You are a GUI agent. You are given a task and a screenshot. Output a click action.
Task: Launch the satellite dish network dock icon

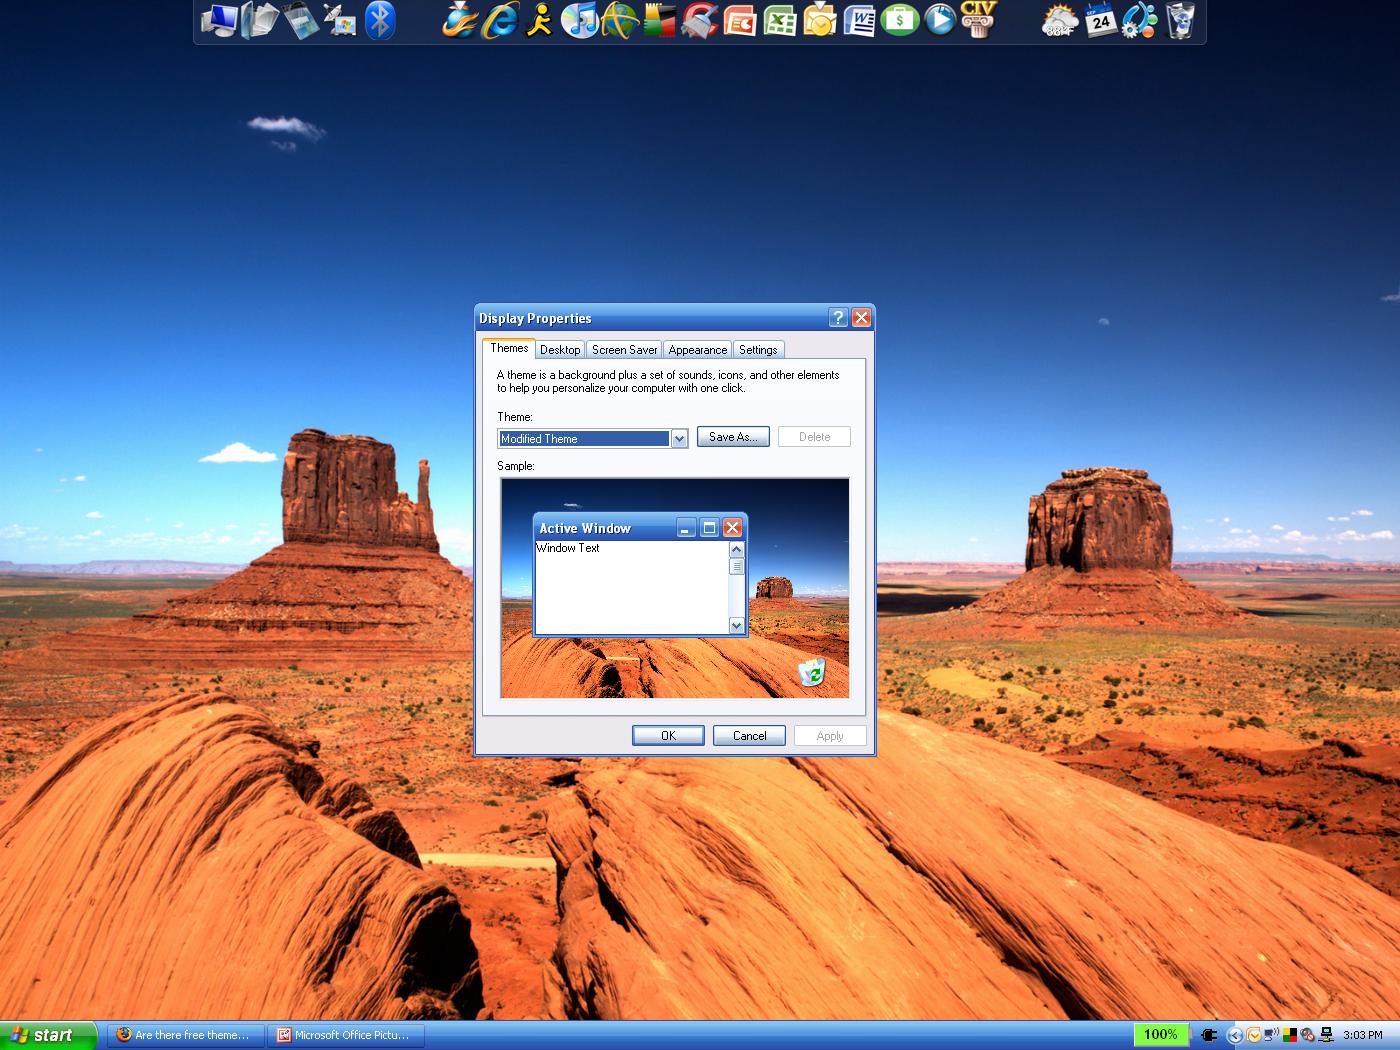340,20
